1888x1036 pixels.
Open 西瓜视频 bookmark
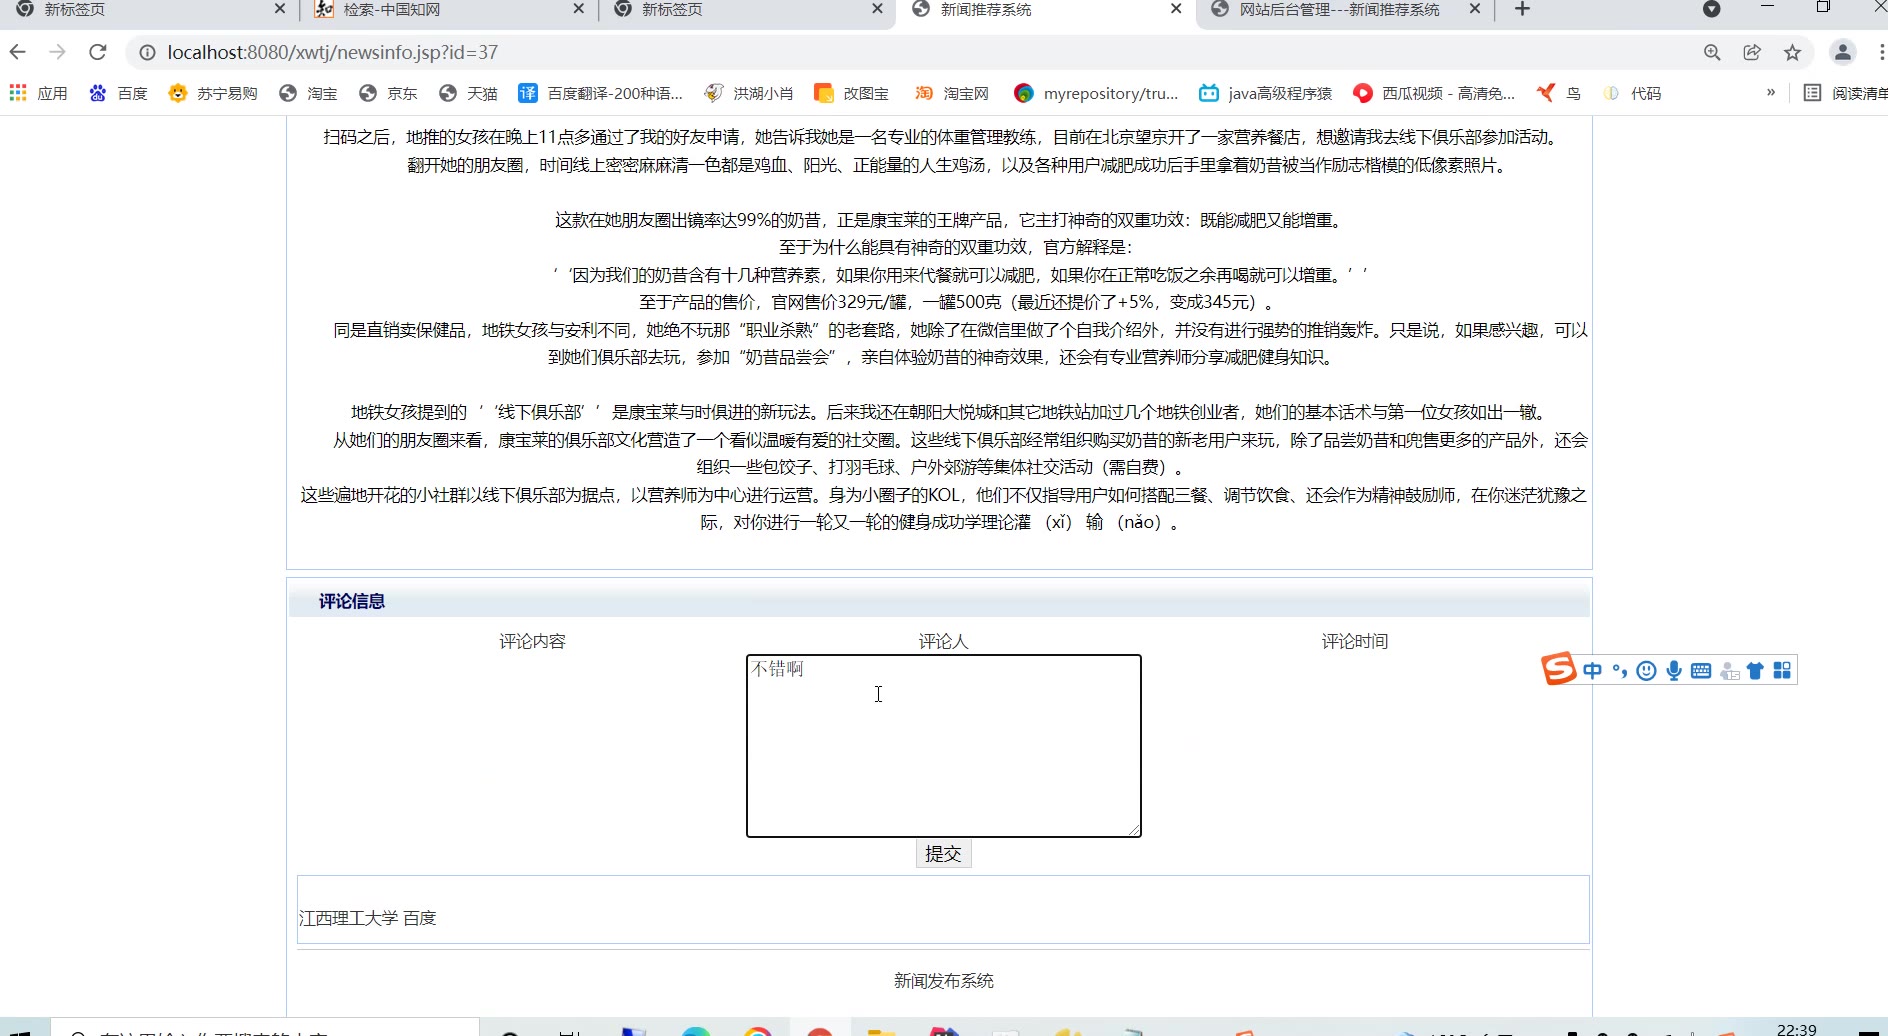click(x=1434, y=93)
